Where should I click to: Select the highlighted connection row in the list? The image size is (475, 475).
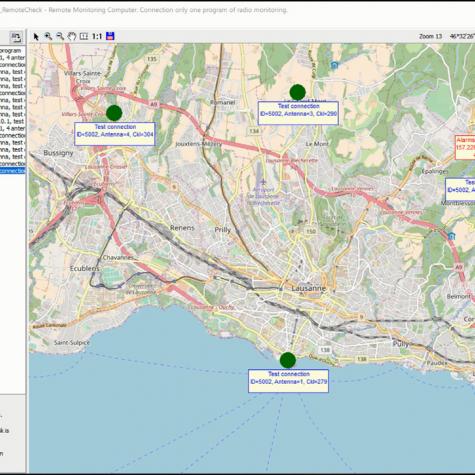point(13,171)
